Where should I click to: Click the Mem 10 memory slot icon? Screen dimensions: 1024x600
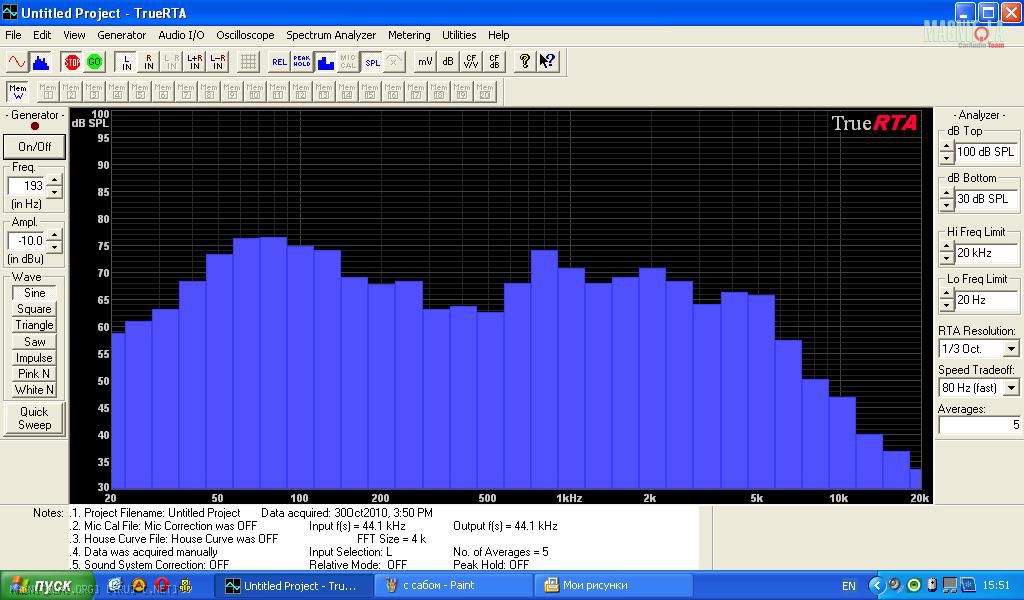click(255, 91)
